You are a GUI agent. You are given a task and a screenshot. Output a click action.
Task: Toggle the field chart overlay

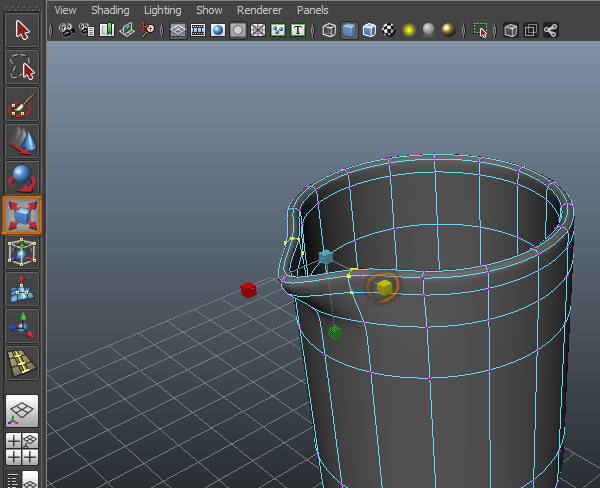pyautogui.click(x=258, y=30)
